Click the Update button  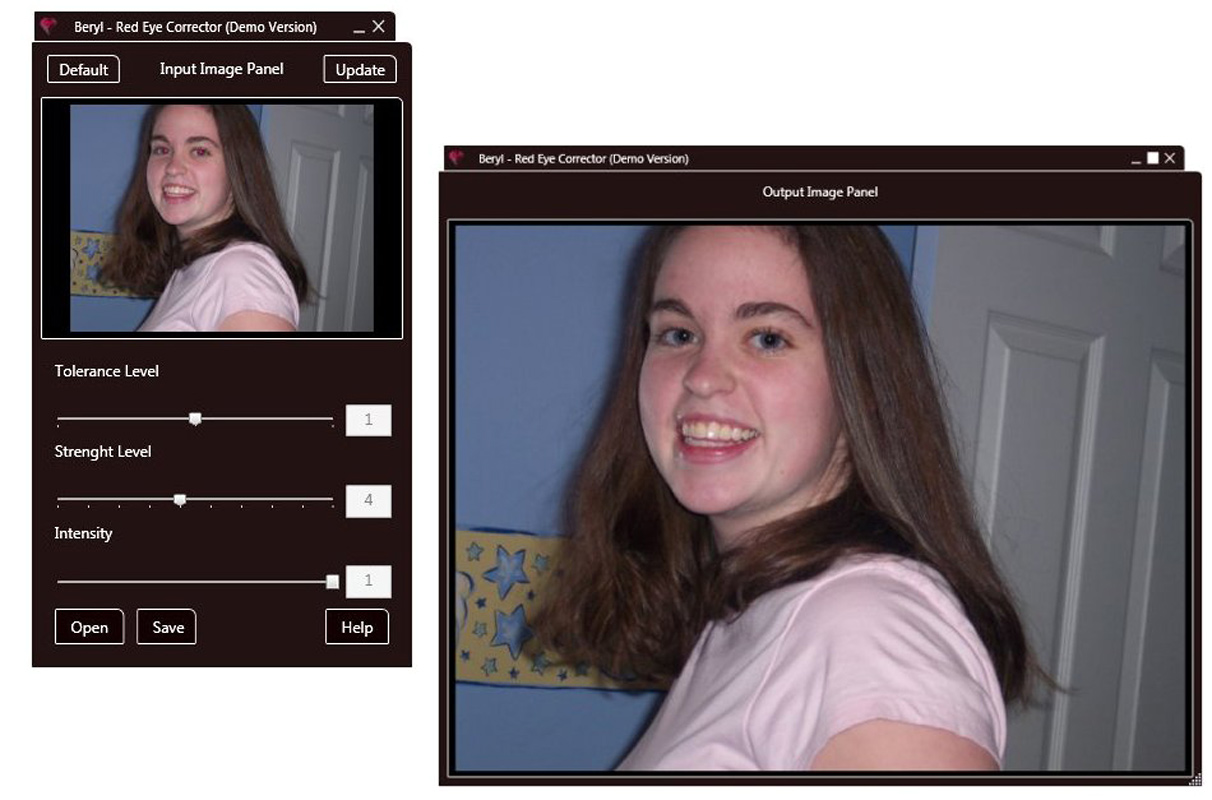[360, 69]
